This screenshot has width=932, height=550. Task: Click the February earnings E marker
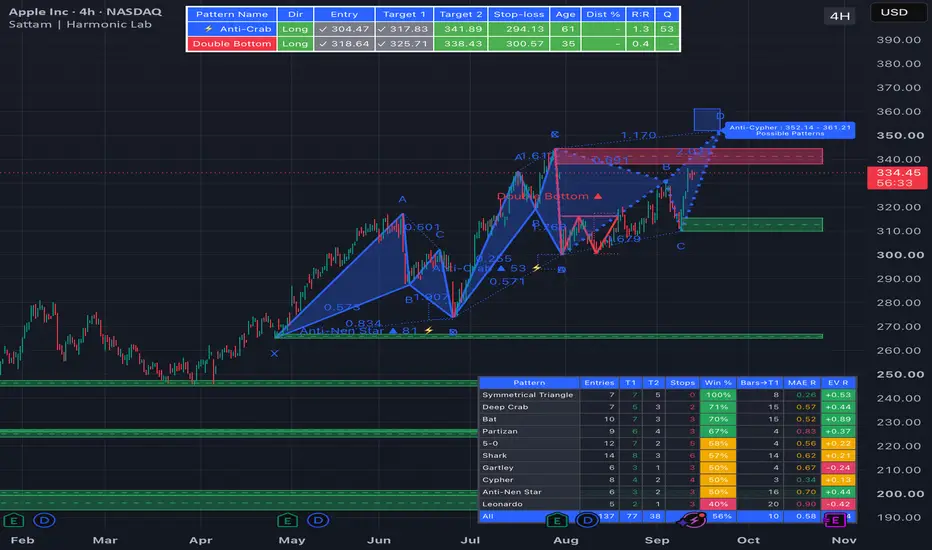pos(13,521)
